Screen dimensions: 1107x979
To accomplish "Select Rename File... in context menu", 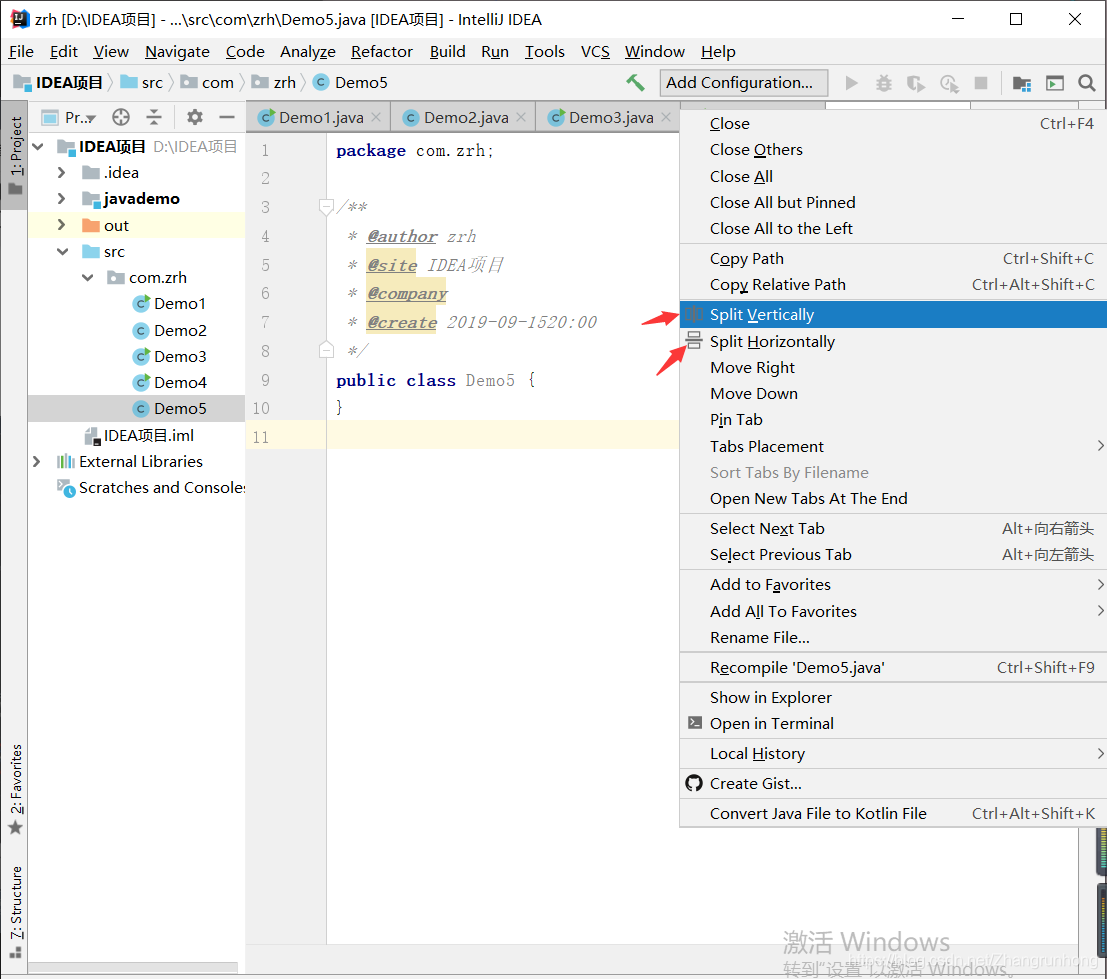I will point(892,637).
